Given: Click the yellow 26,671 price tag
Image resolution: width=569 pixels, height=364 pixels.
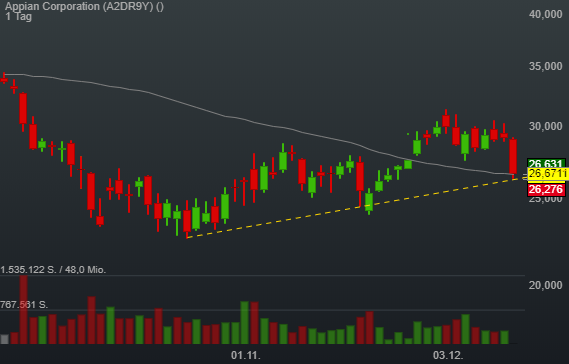Looking at the screenshot, I should tap(547, 173).
